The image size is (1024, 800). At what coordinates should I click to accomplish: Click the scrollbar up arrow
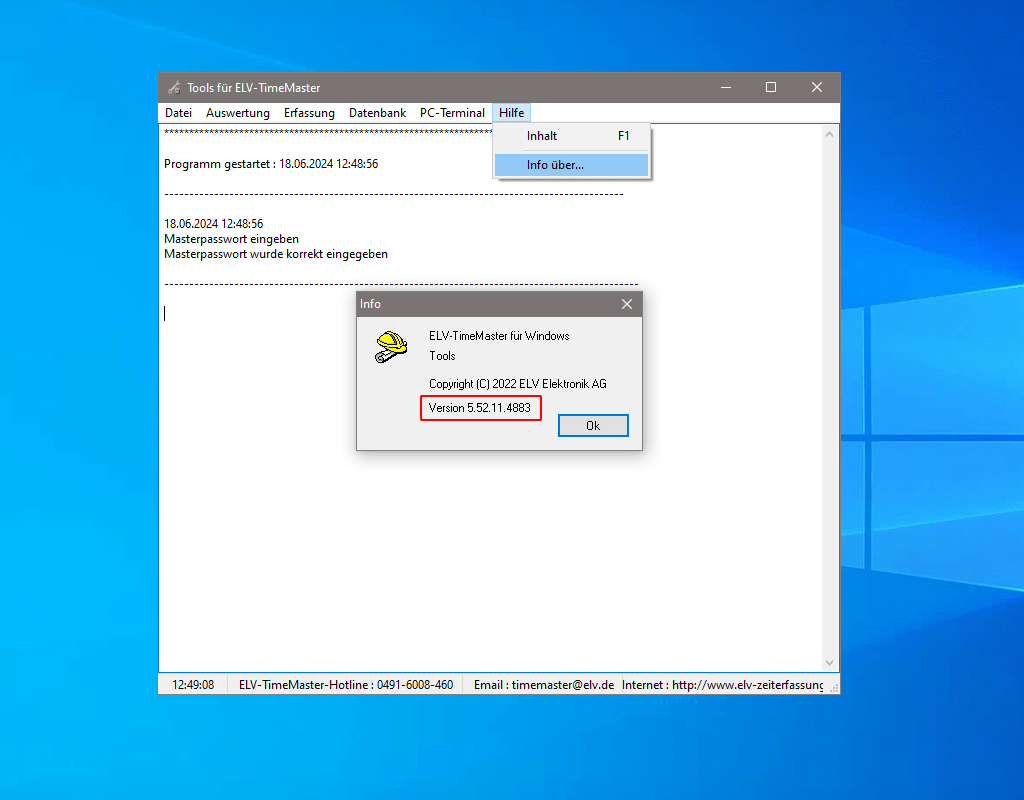click(829, 133)
